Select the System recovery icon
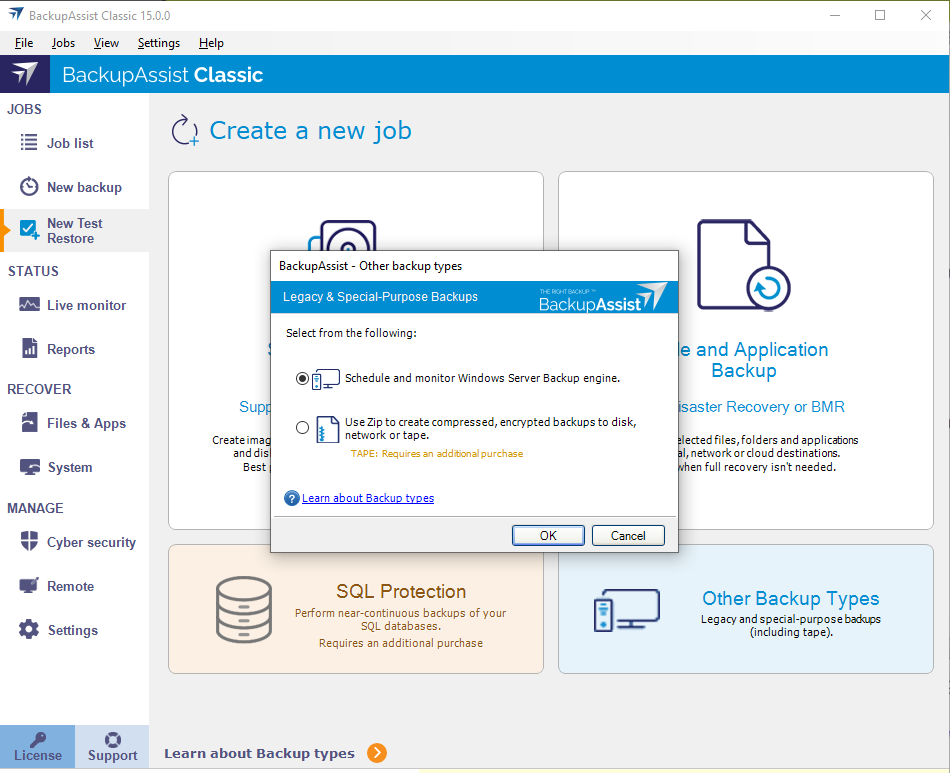The width and height of the screenshot is (950, 773). coord(29,467)
